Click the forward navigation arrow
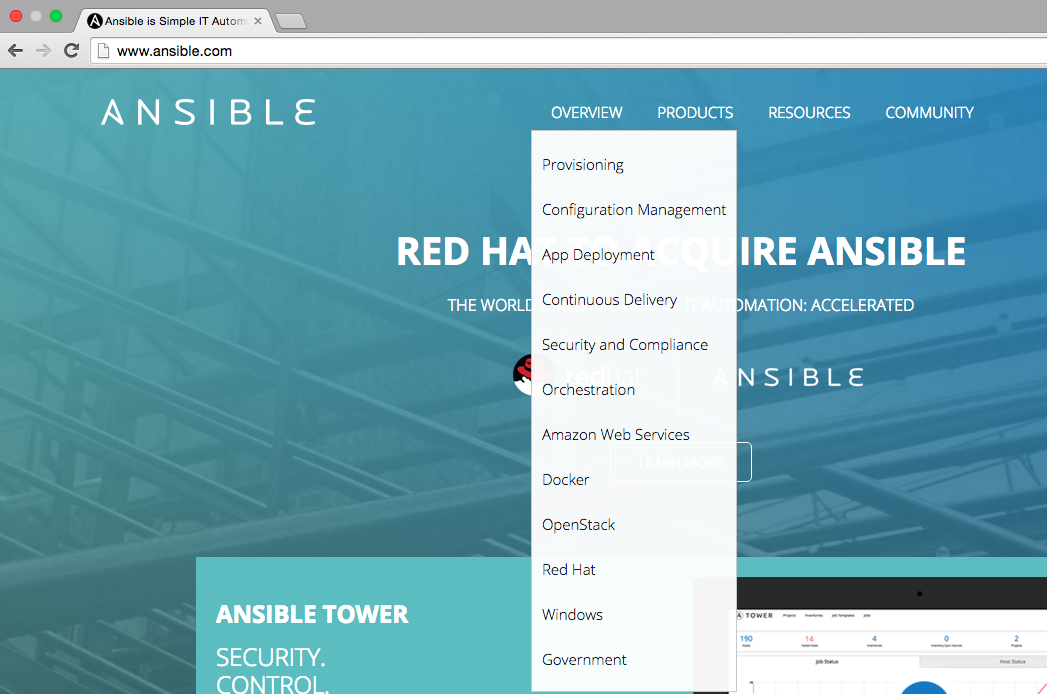The height and width of the screenshot is (694, 1047). (x=42, y=50)
